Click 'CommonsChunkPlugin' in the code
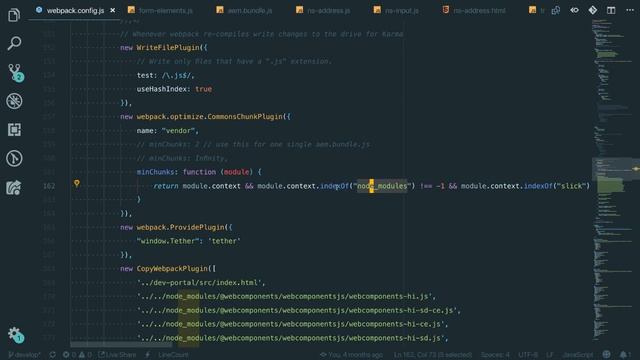640x360 pixels. click(245, 117)
